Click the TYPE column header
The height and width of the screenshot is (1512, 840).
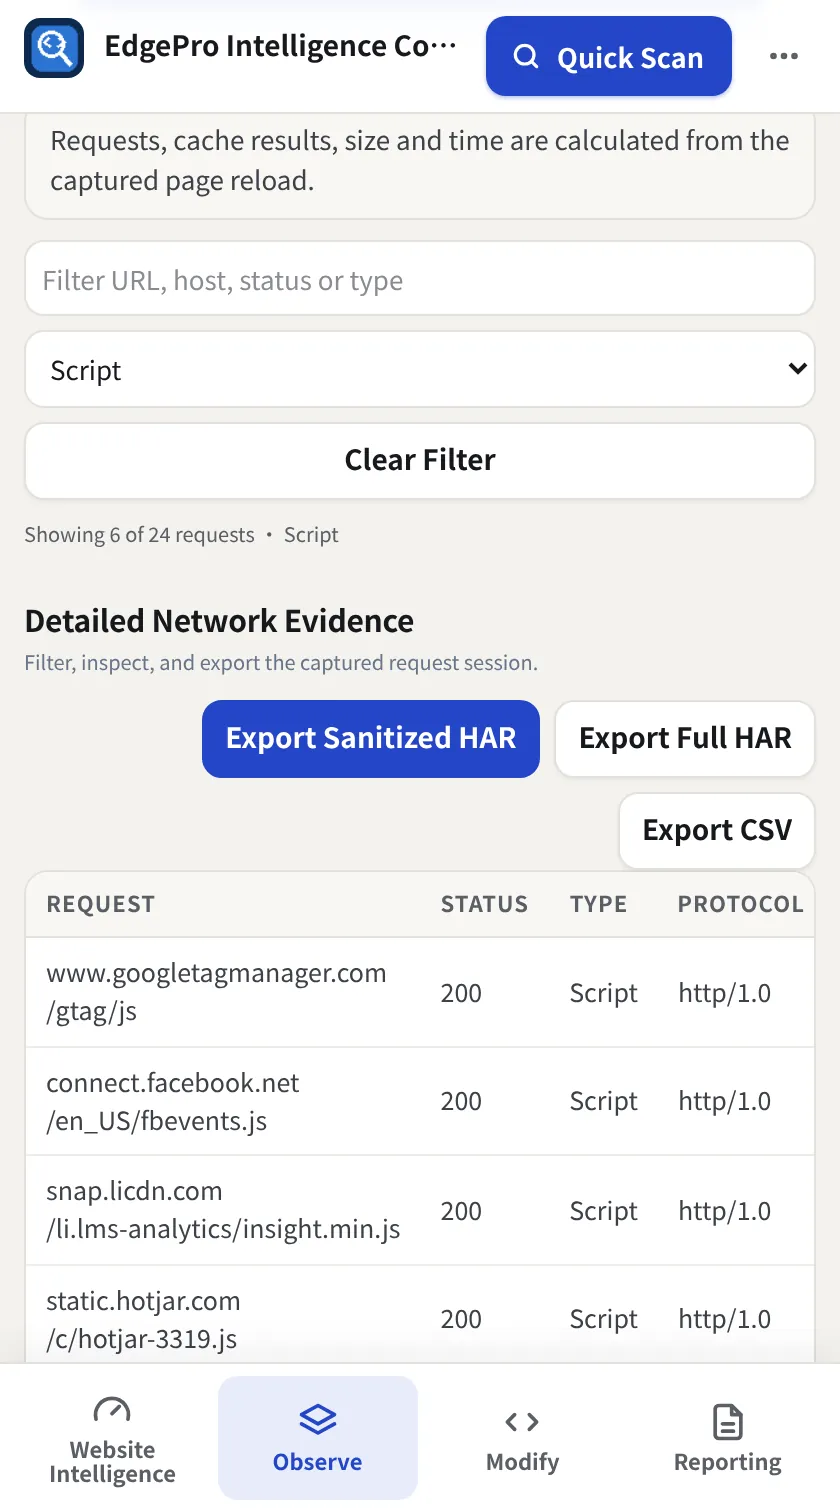pyautogui.click(x=598, y=904)
